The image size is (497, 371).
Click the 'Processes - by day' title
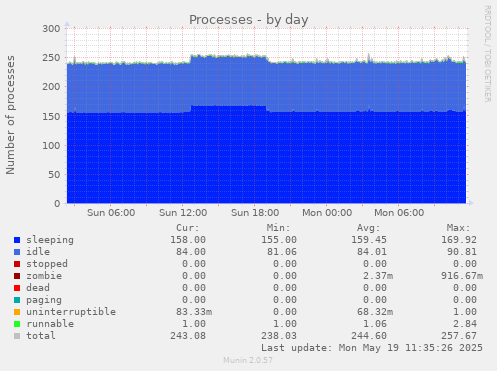pyautogui.click(x=249, y=20)
